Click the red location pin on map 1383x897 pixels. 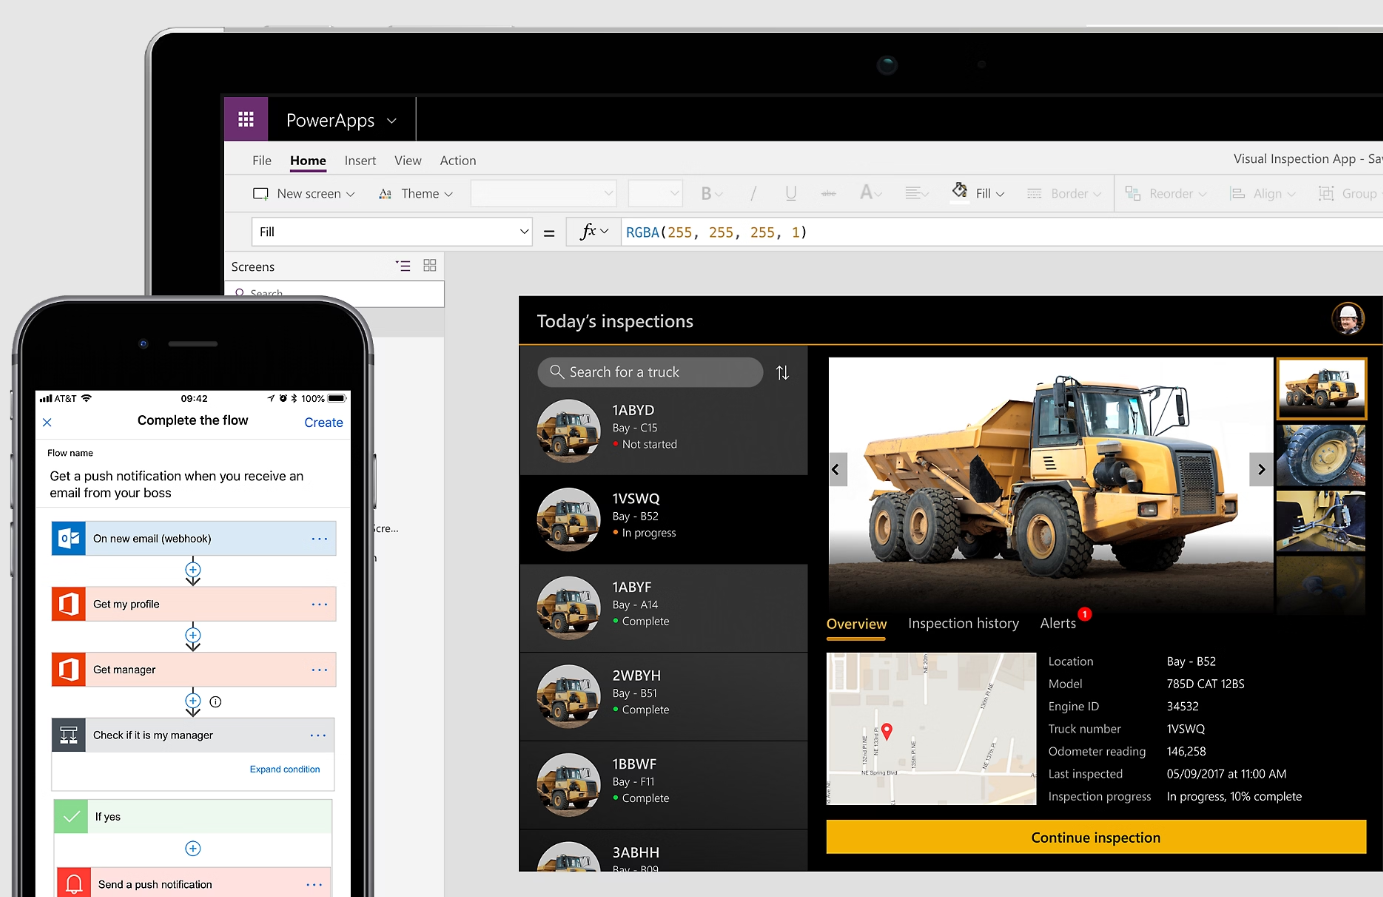(886, 732)
